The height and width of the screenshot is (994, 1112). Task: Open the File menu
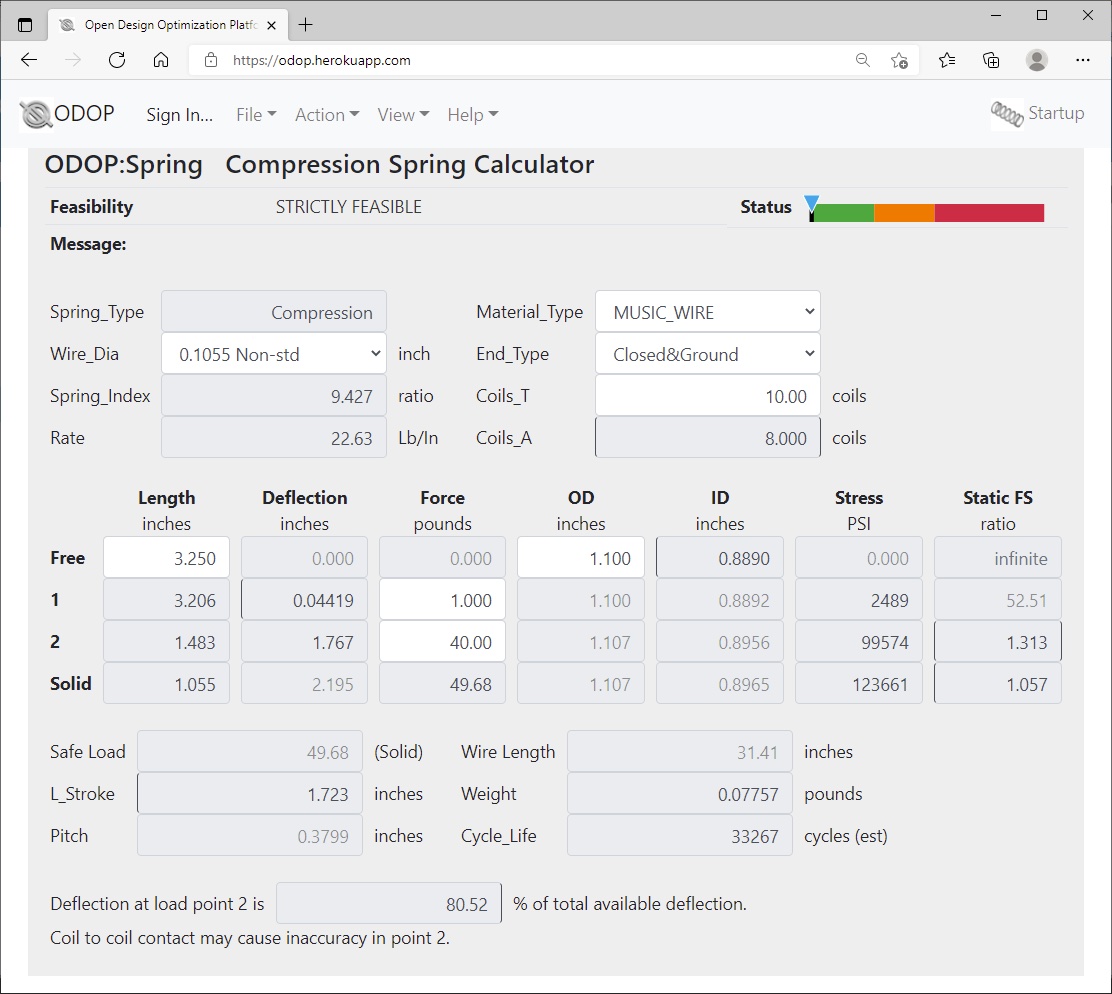(255, 114)
